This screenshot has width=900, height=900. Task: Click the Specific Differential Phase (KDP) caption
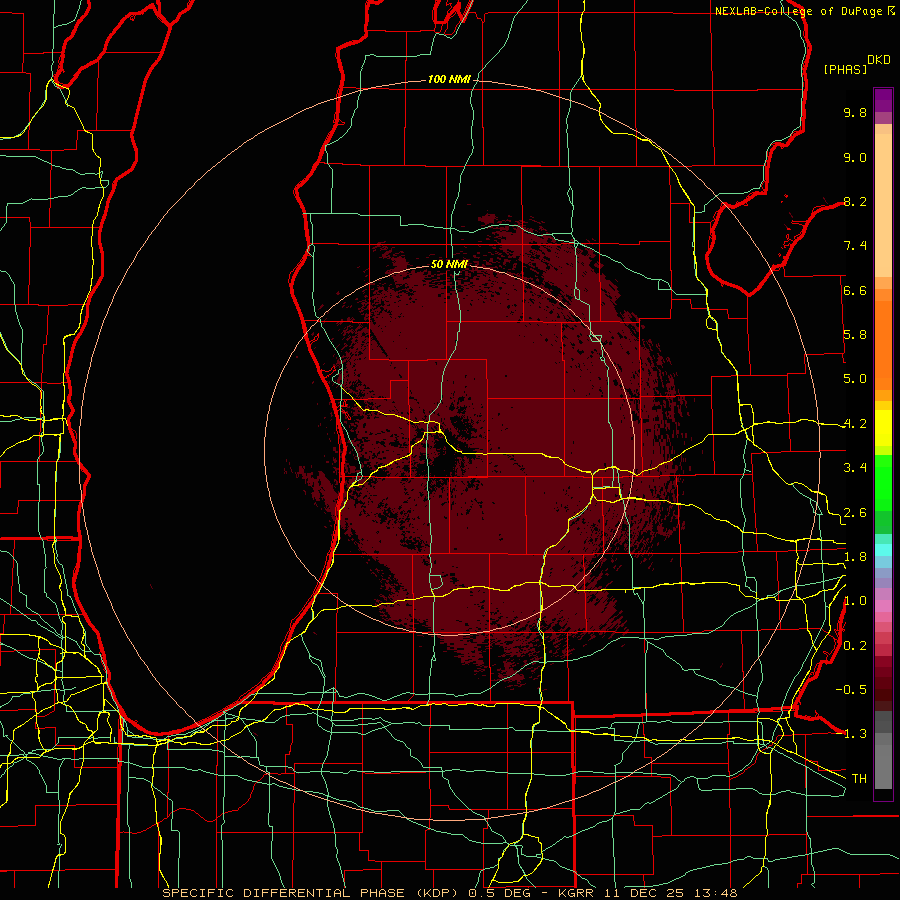310,893
